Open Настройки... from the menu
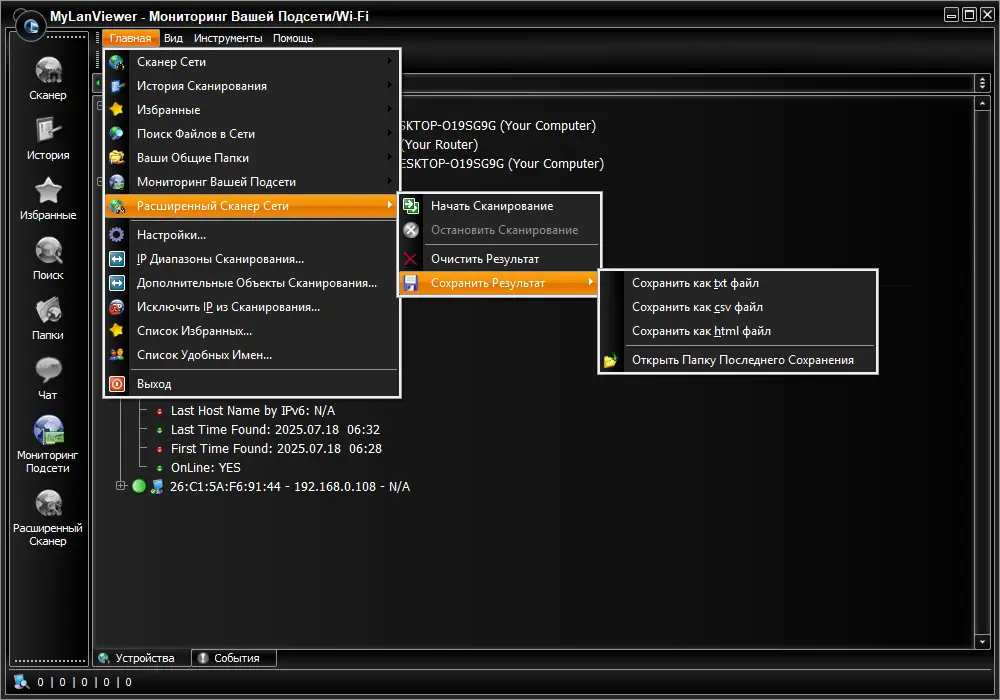The image size is (1000, 700). [252, 235]
